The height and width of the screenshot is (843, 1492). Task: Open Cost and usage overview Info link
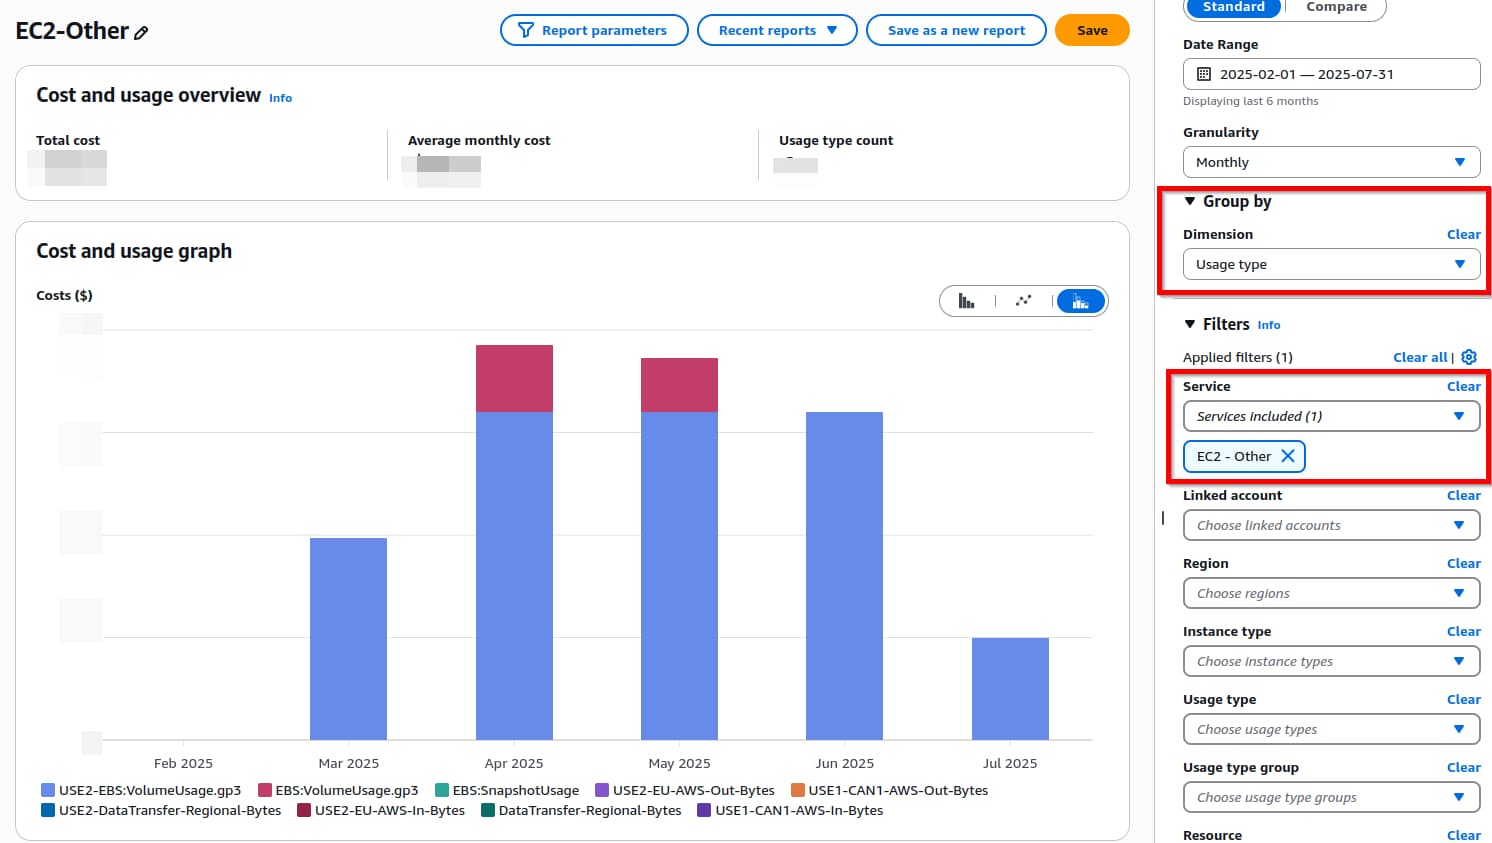pos(280,98)
